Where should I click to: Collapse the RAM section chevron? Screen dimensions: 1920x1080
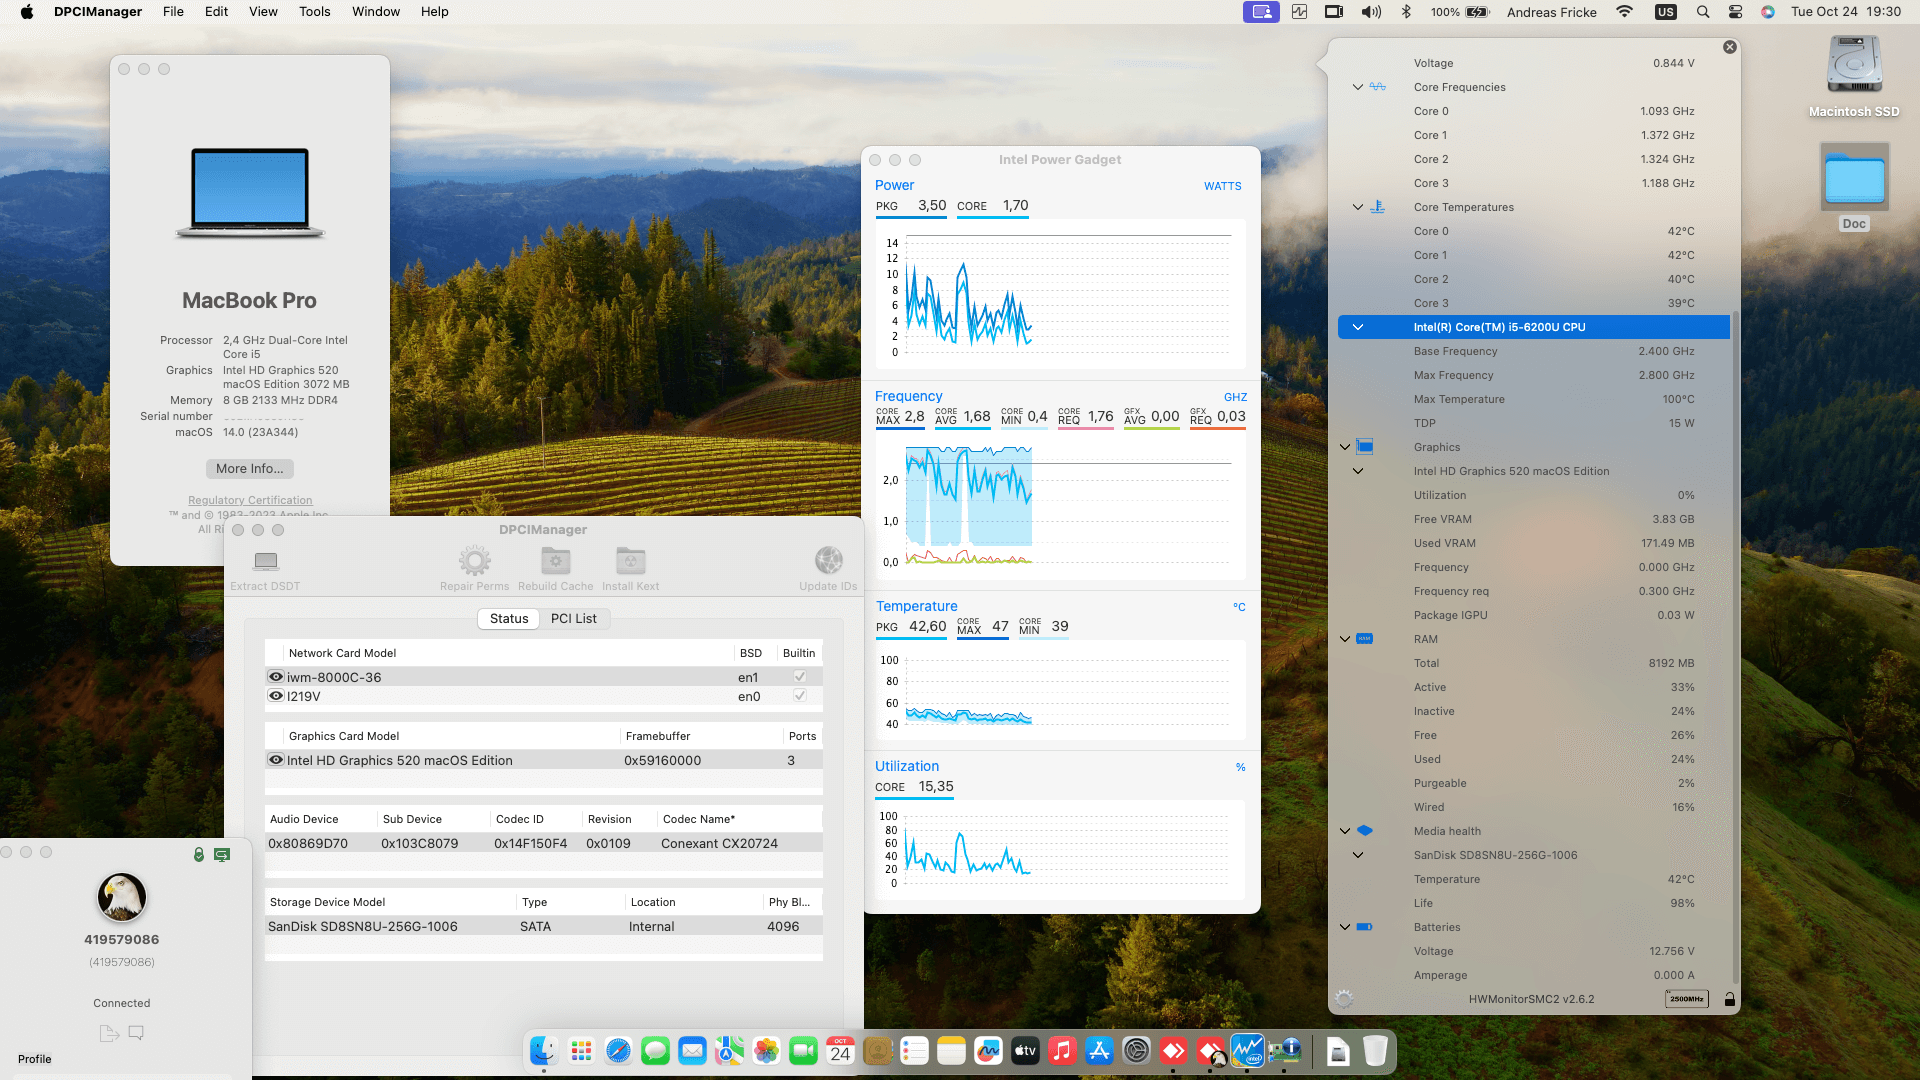pos(1345,639)
